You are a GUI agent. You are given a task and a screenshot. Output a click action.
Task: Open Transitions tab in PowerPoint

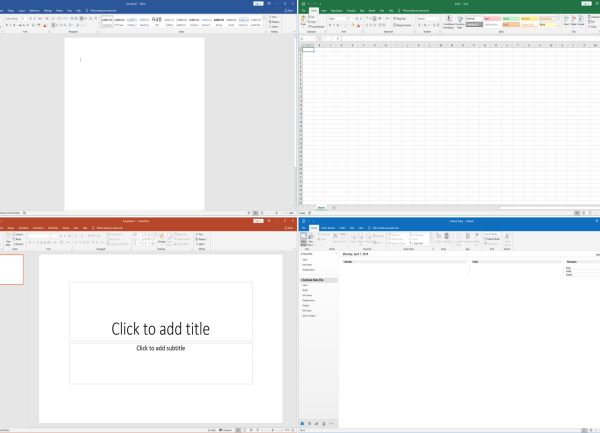click(x=23, y=228)
